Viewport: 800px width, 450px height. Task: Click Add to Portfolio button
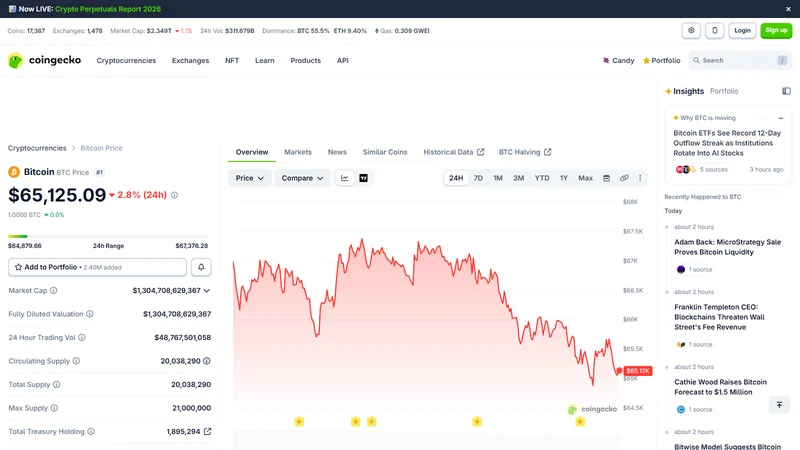97,267
